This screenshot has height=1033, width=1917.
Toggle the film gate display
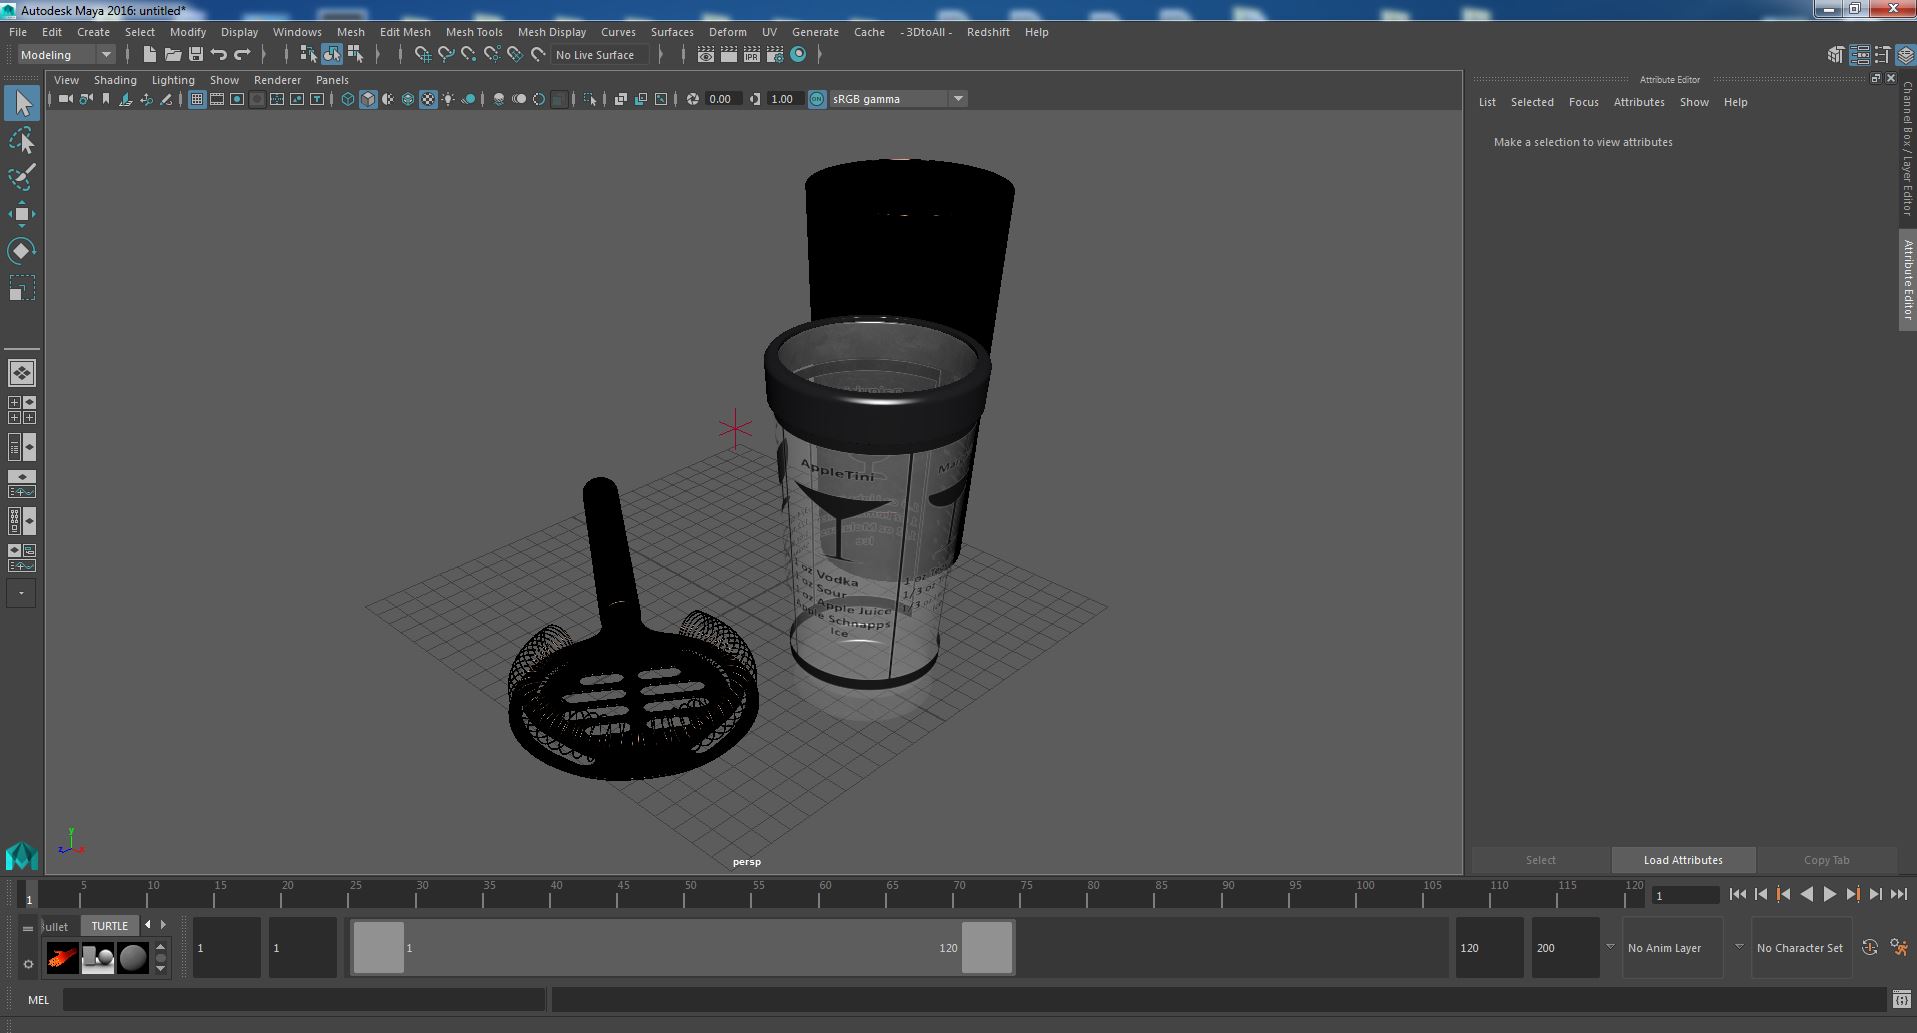tap(217, 99)
